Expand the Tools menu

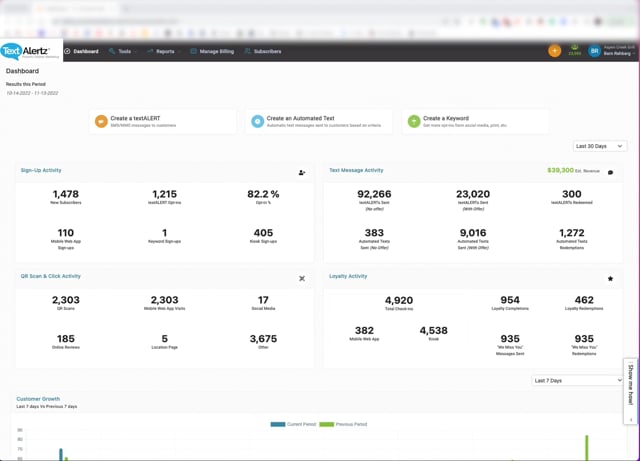click(123, 51)
